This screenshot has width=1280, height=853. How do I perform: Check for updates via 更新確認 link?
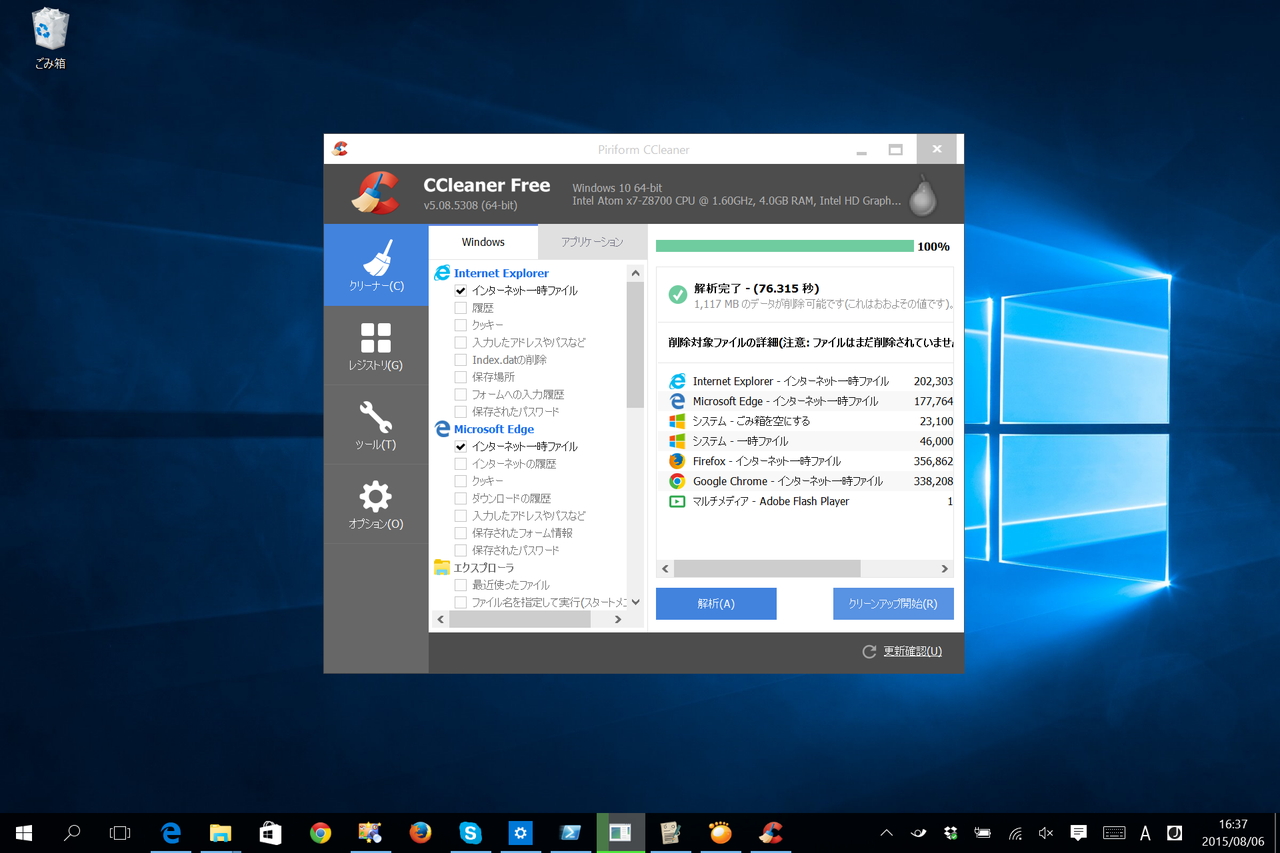(910, 651)
